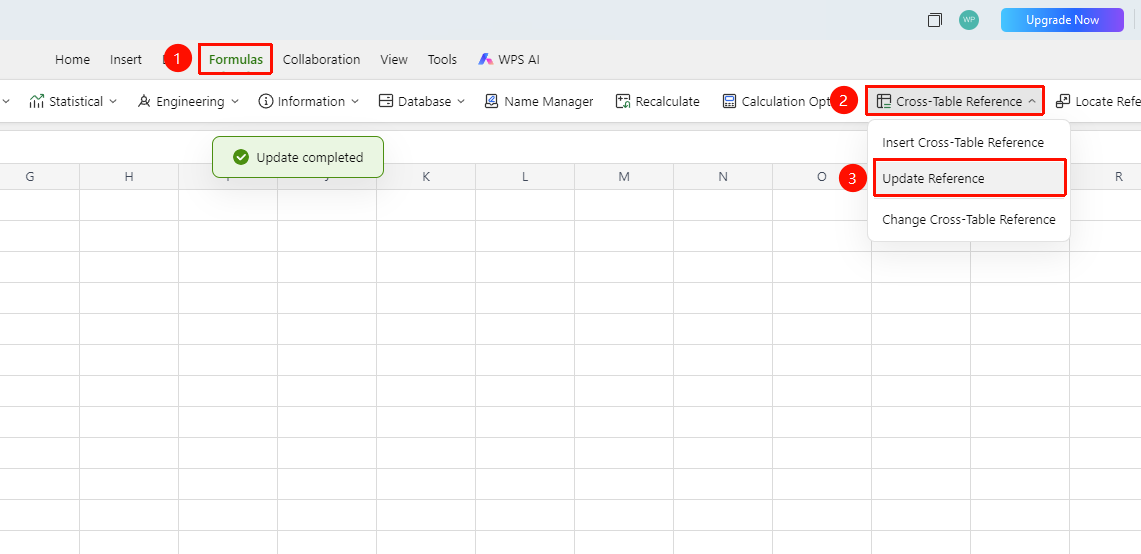Click the Update completed notification
The height and width of the screenshot is (554, 1141).
tap(298, 157)
